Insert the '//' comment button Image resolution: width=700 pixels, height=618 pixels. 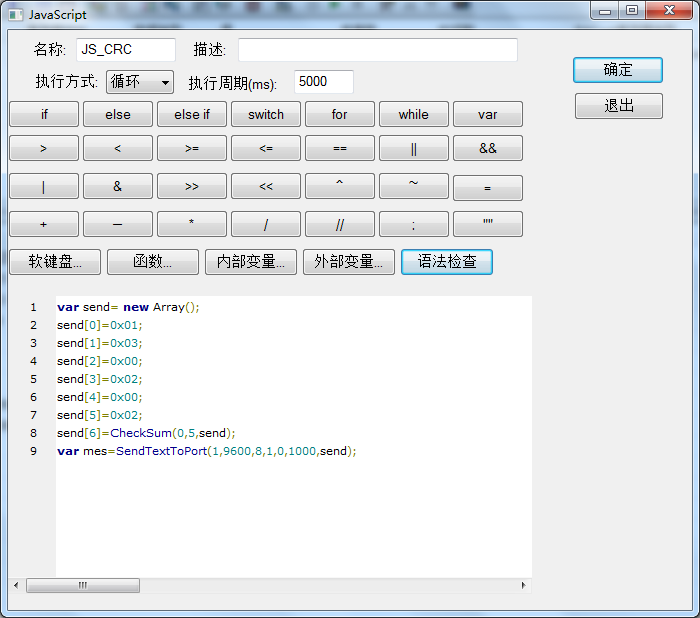[x=340, y=224]
